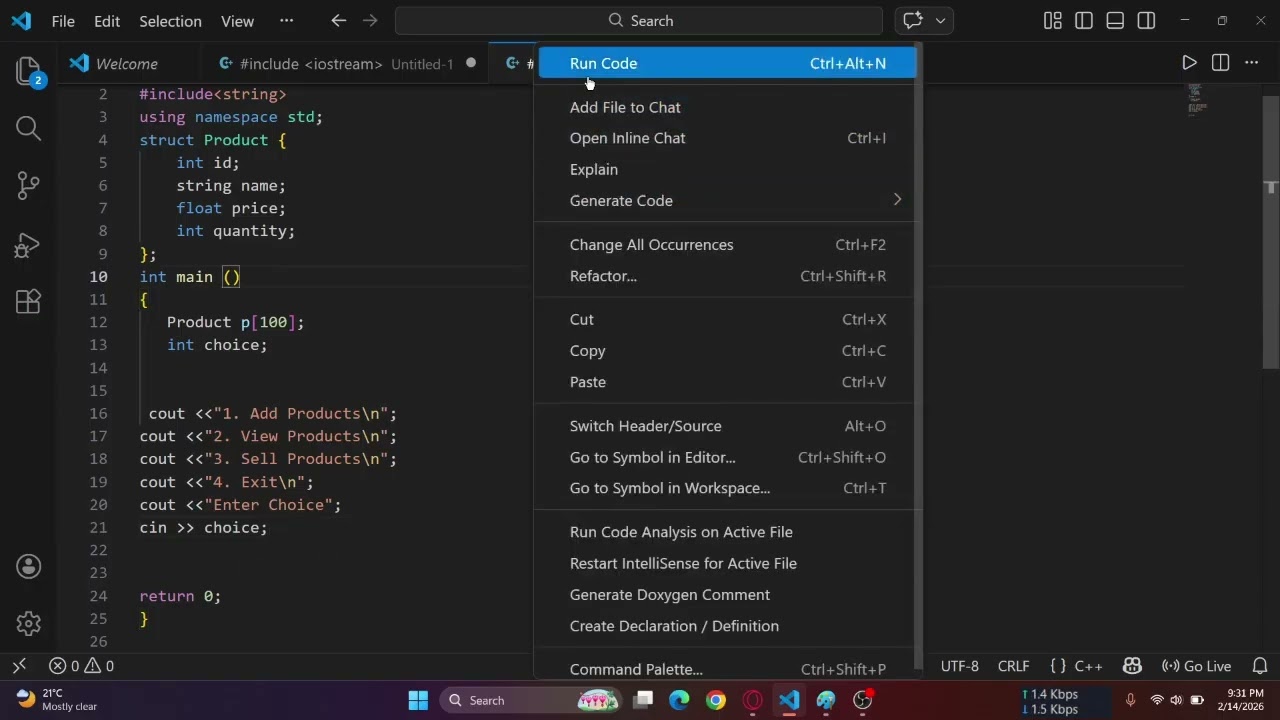Open editor More Actions ellipsis
1280x720 pixels.
tap(1251, 63)
